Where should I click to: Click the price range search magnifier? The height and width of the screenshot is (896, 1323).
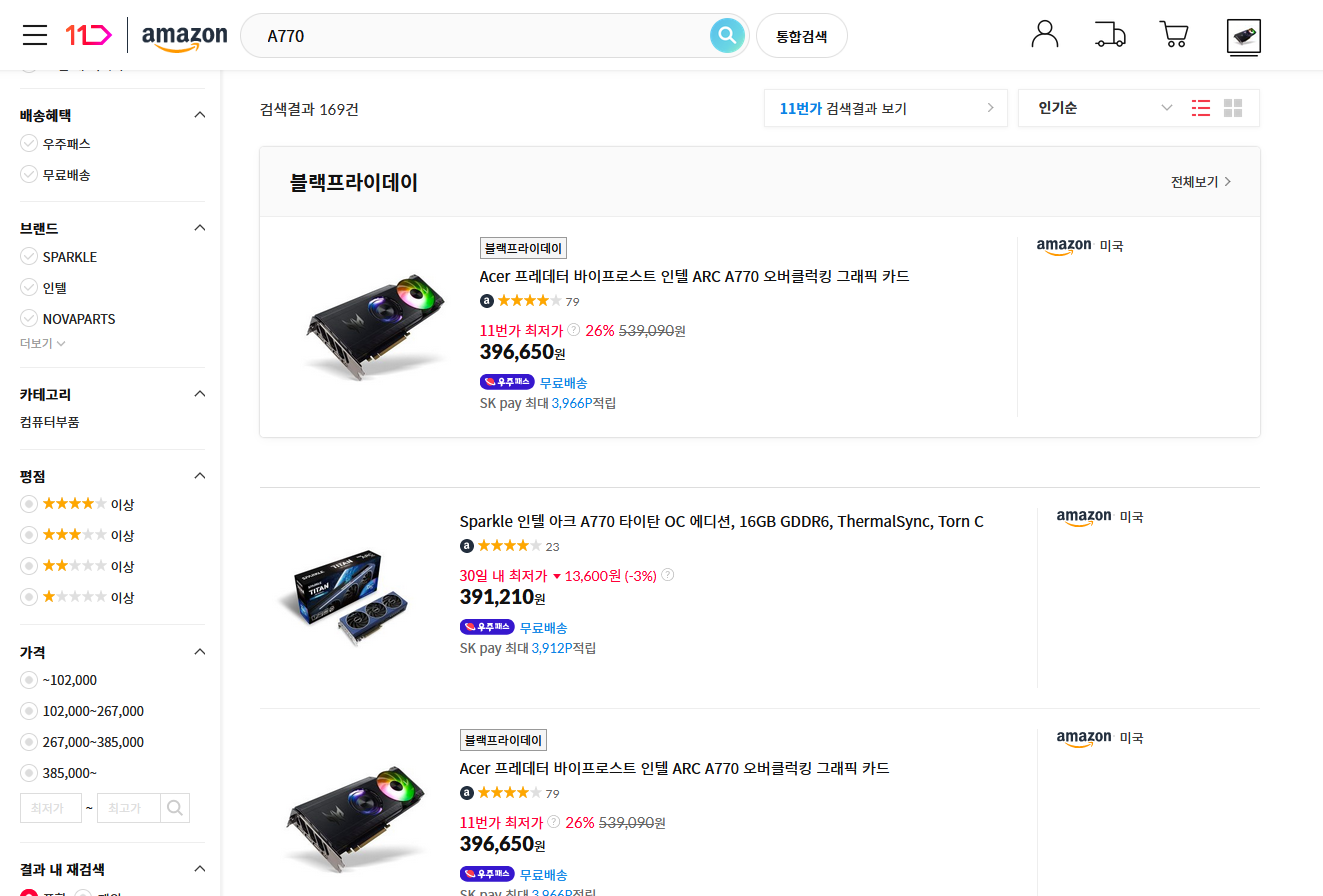tap(175, 808)
